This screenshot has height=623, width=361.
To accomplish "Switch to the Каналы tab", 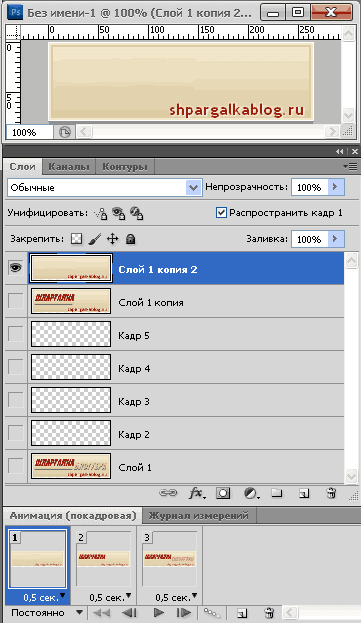I will (69, 166).
